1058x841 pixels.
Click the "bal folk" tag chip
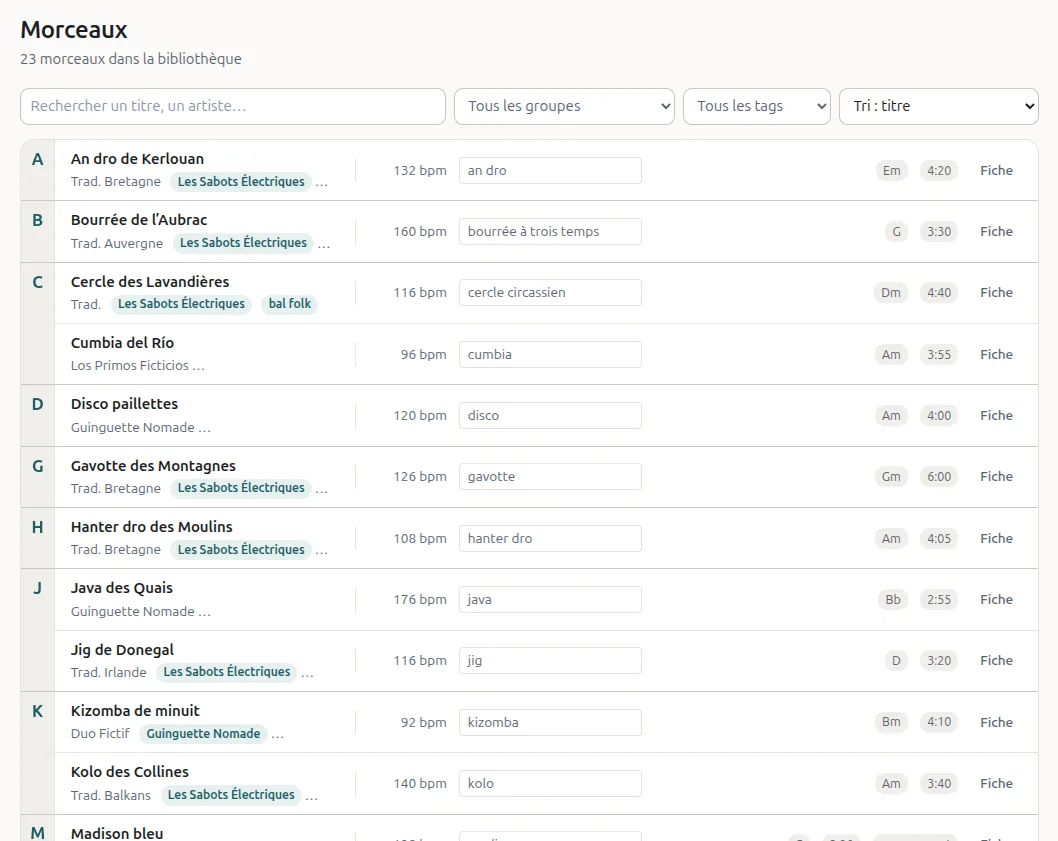(x=289, y=304)
